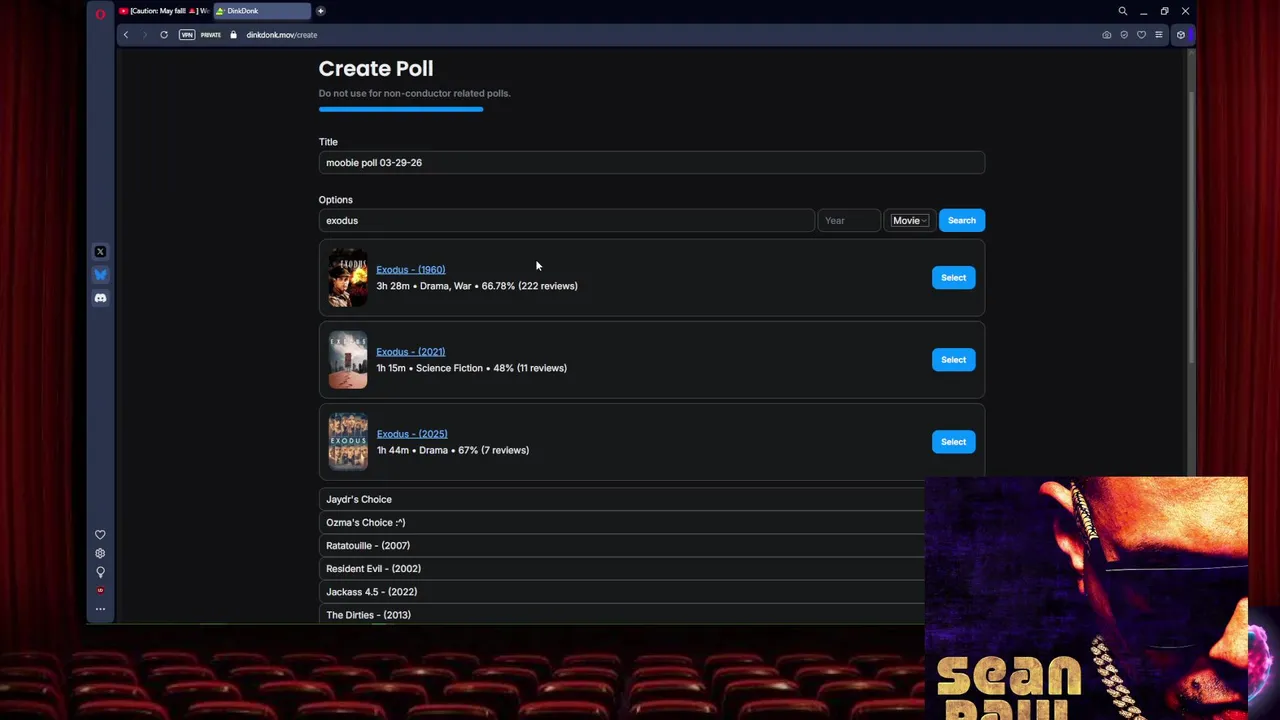
Task: Go back with the browser back arrow
Action: [126, 35]
